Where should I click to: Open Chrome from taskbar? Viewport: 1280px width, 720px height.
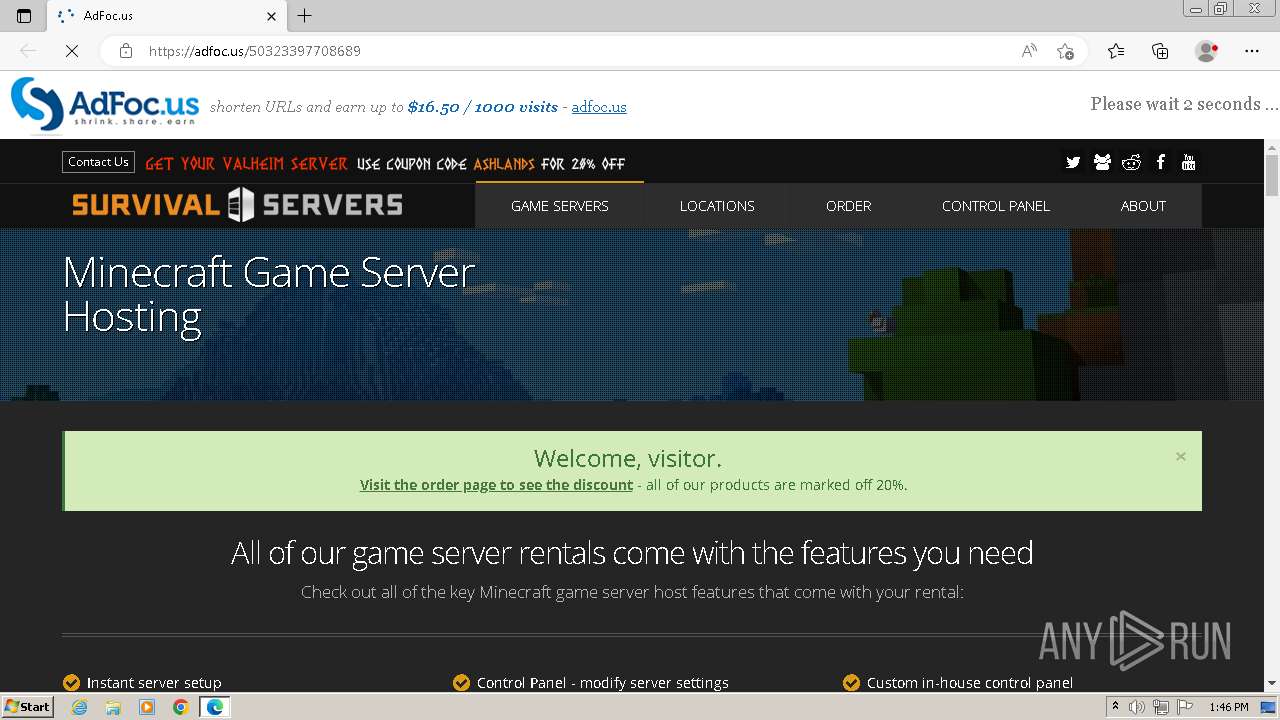point(180,707)
